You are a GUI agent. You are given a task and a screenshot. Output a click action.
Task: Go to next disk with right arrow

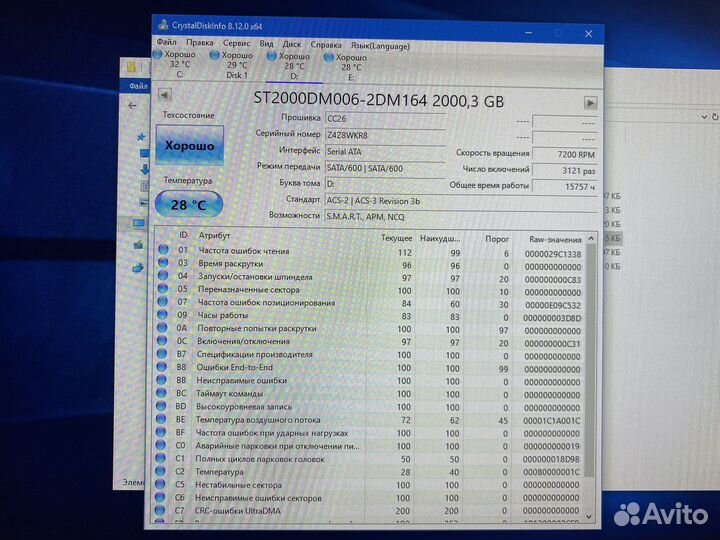[x=591, y=102]
